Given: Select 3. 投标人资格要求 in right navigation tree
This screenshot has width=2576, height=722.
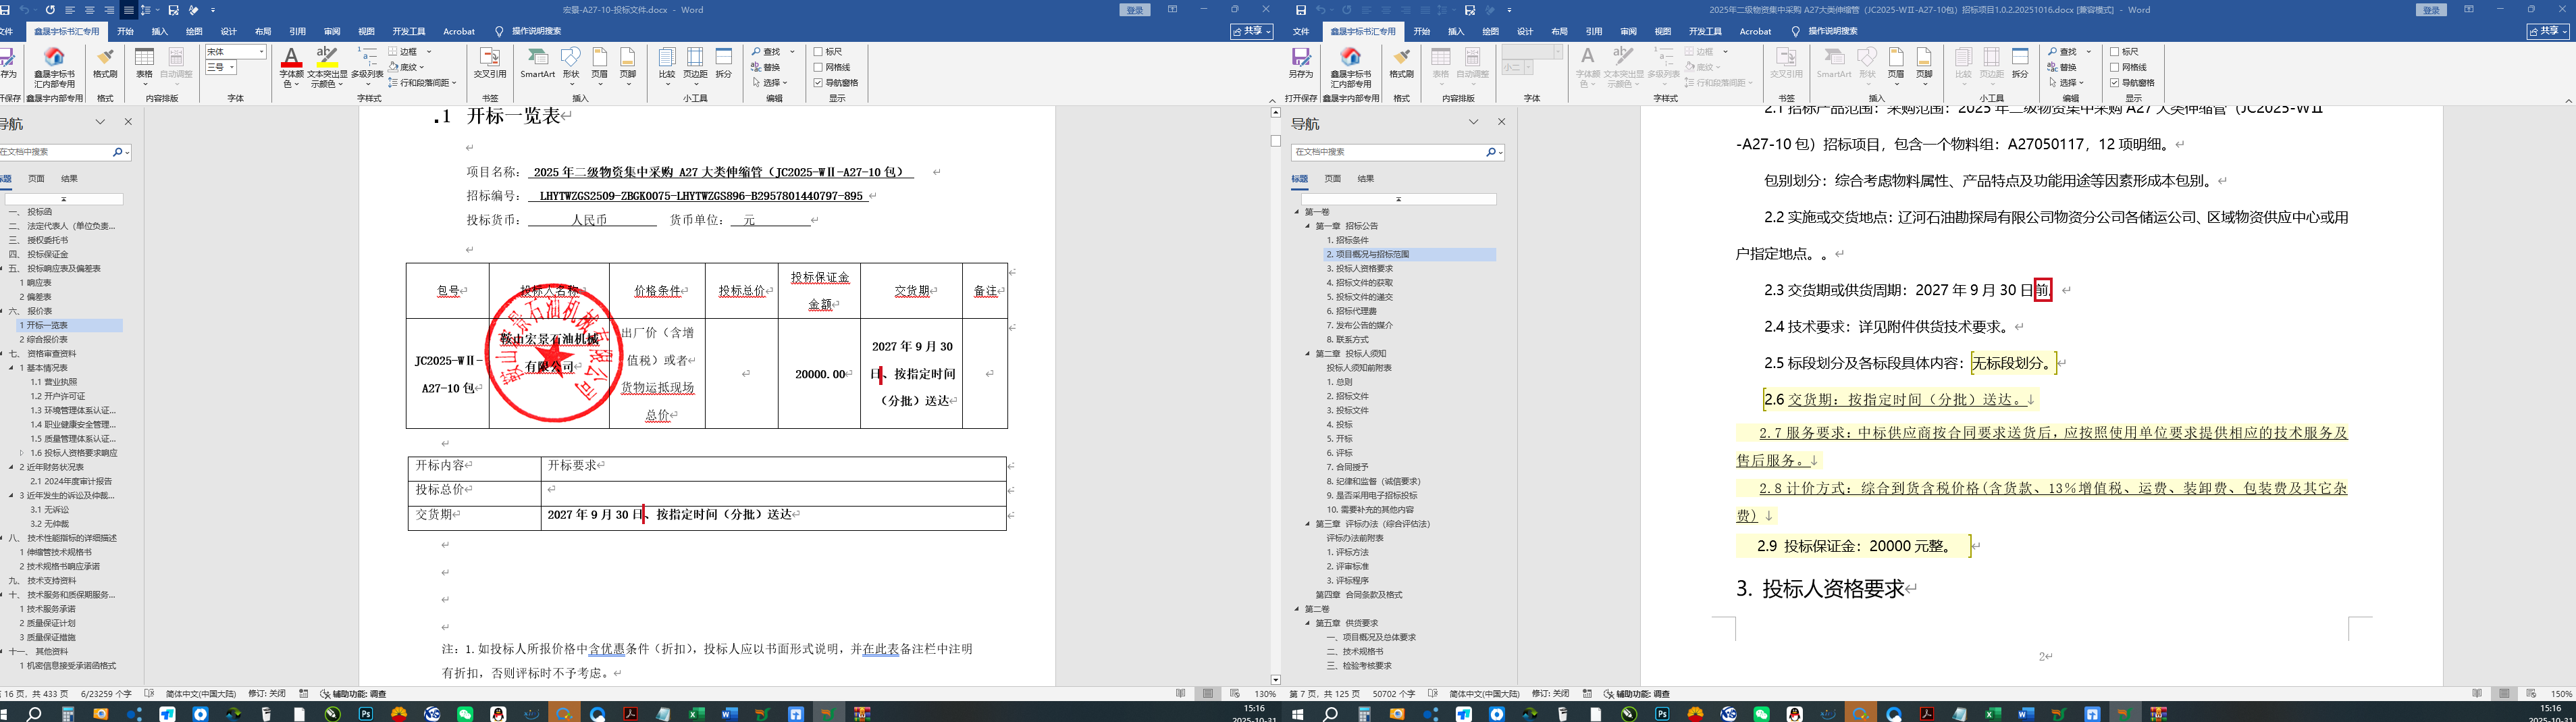Looking at the screenshot, I should click(1359, 269).
